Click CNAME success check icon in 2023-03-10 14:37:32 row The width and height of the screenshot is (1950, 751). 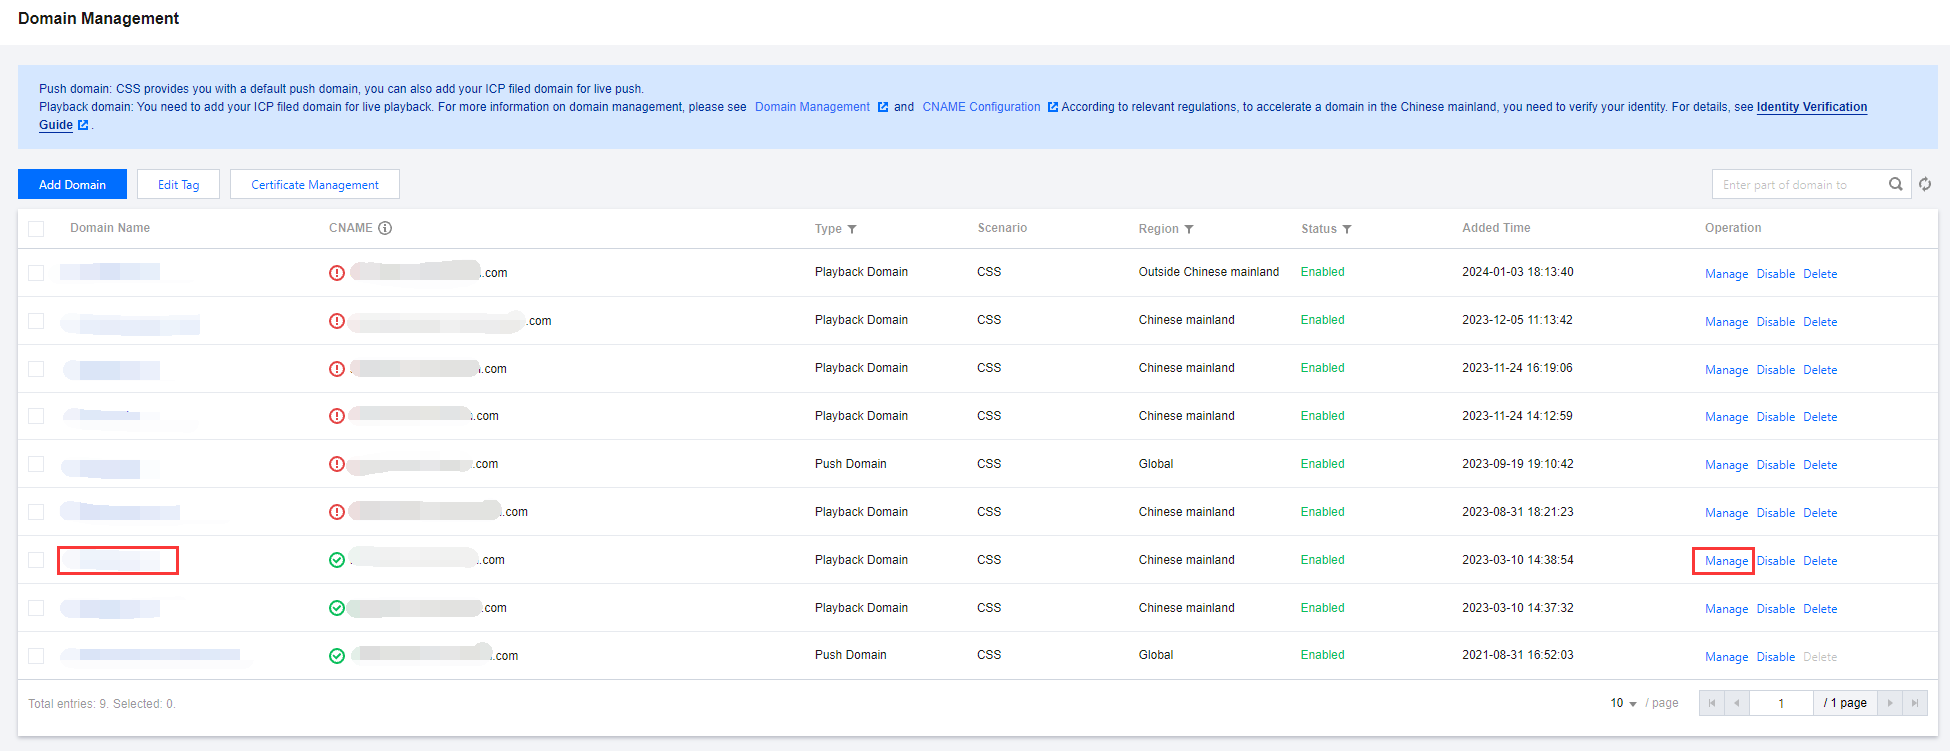pyautogui.click(x=337, y=608)
